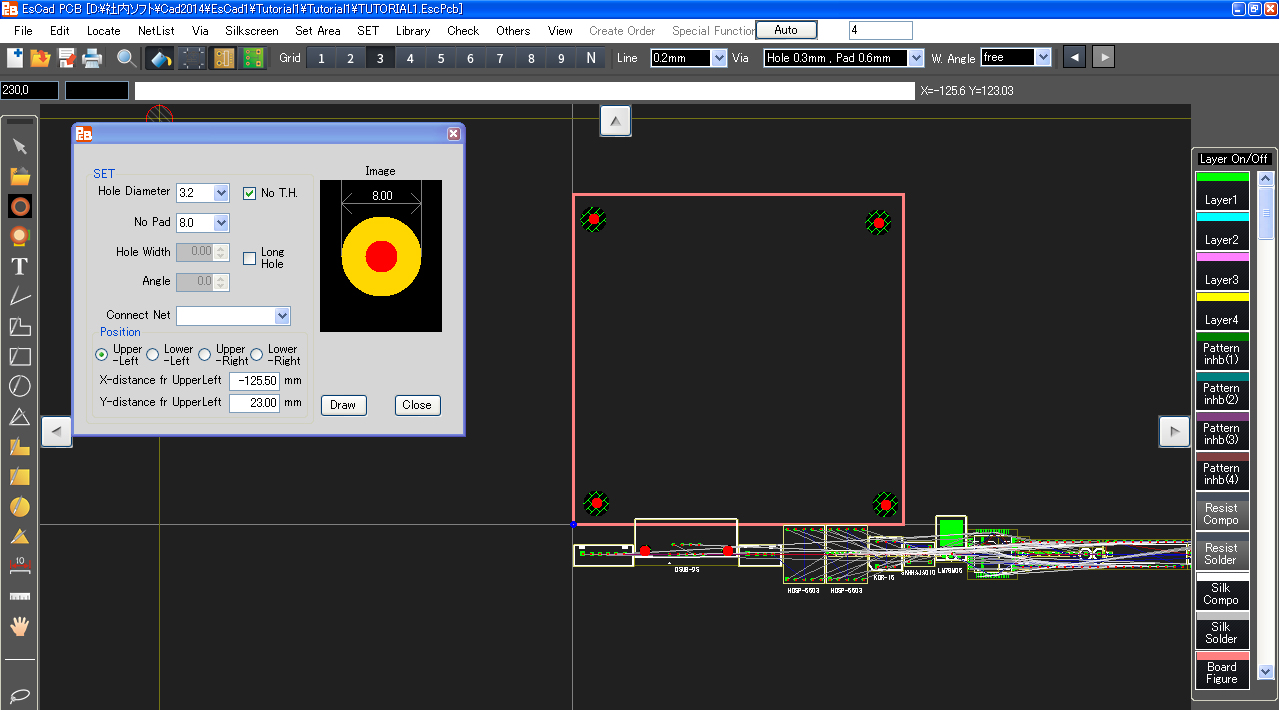This screenshot has width=1279, height=710.
Task: Enable the Long Hole checkbox
Action: click(x=250, y=258)
